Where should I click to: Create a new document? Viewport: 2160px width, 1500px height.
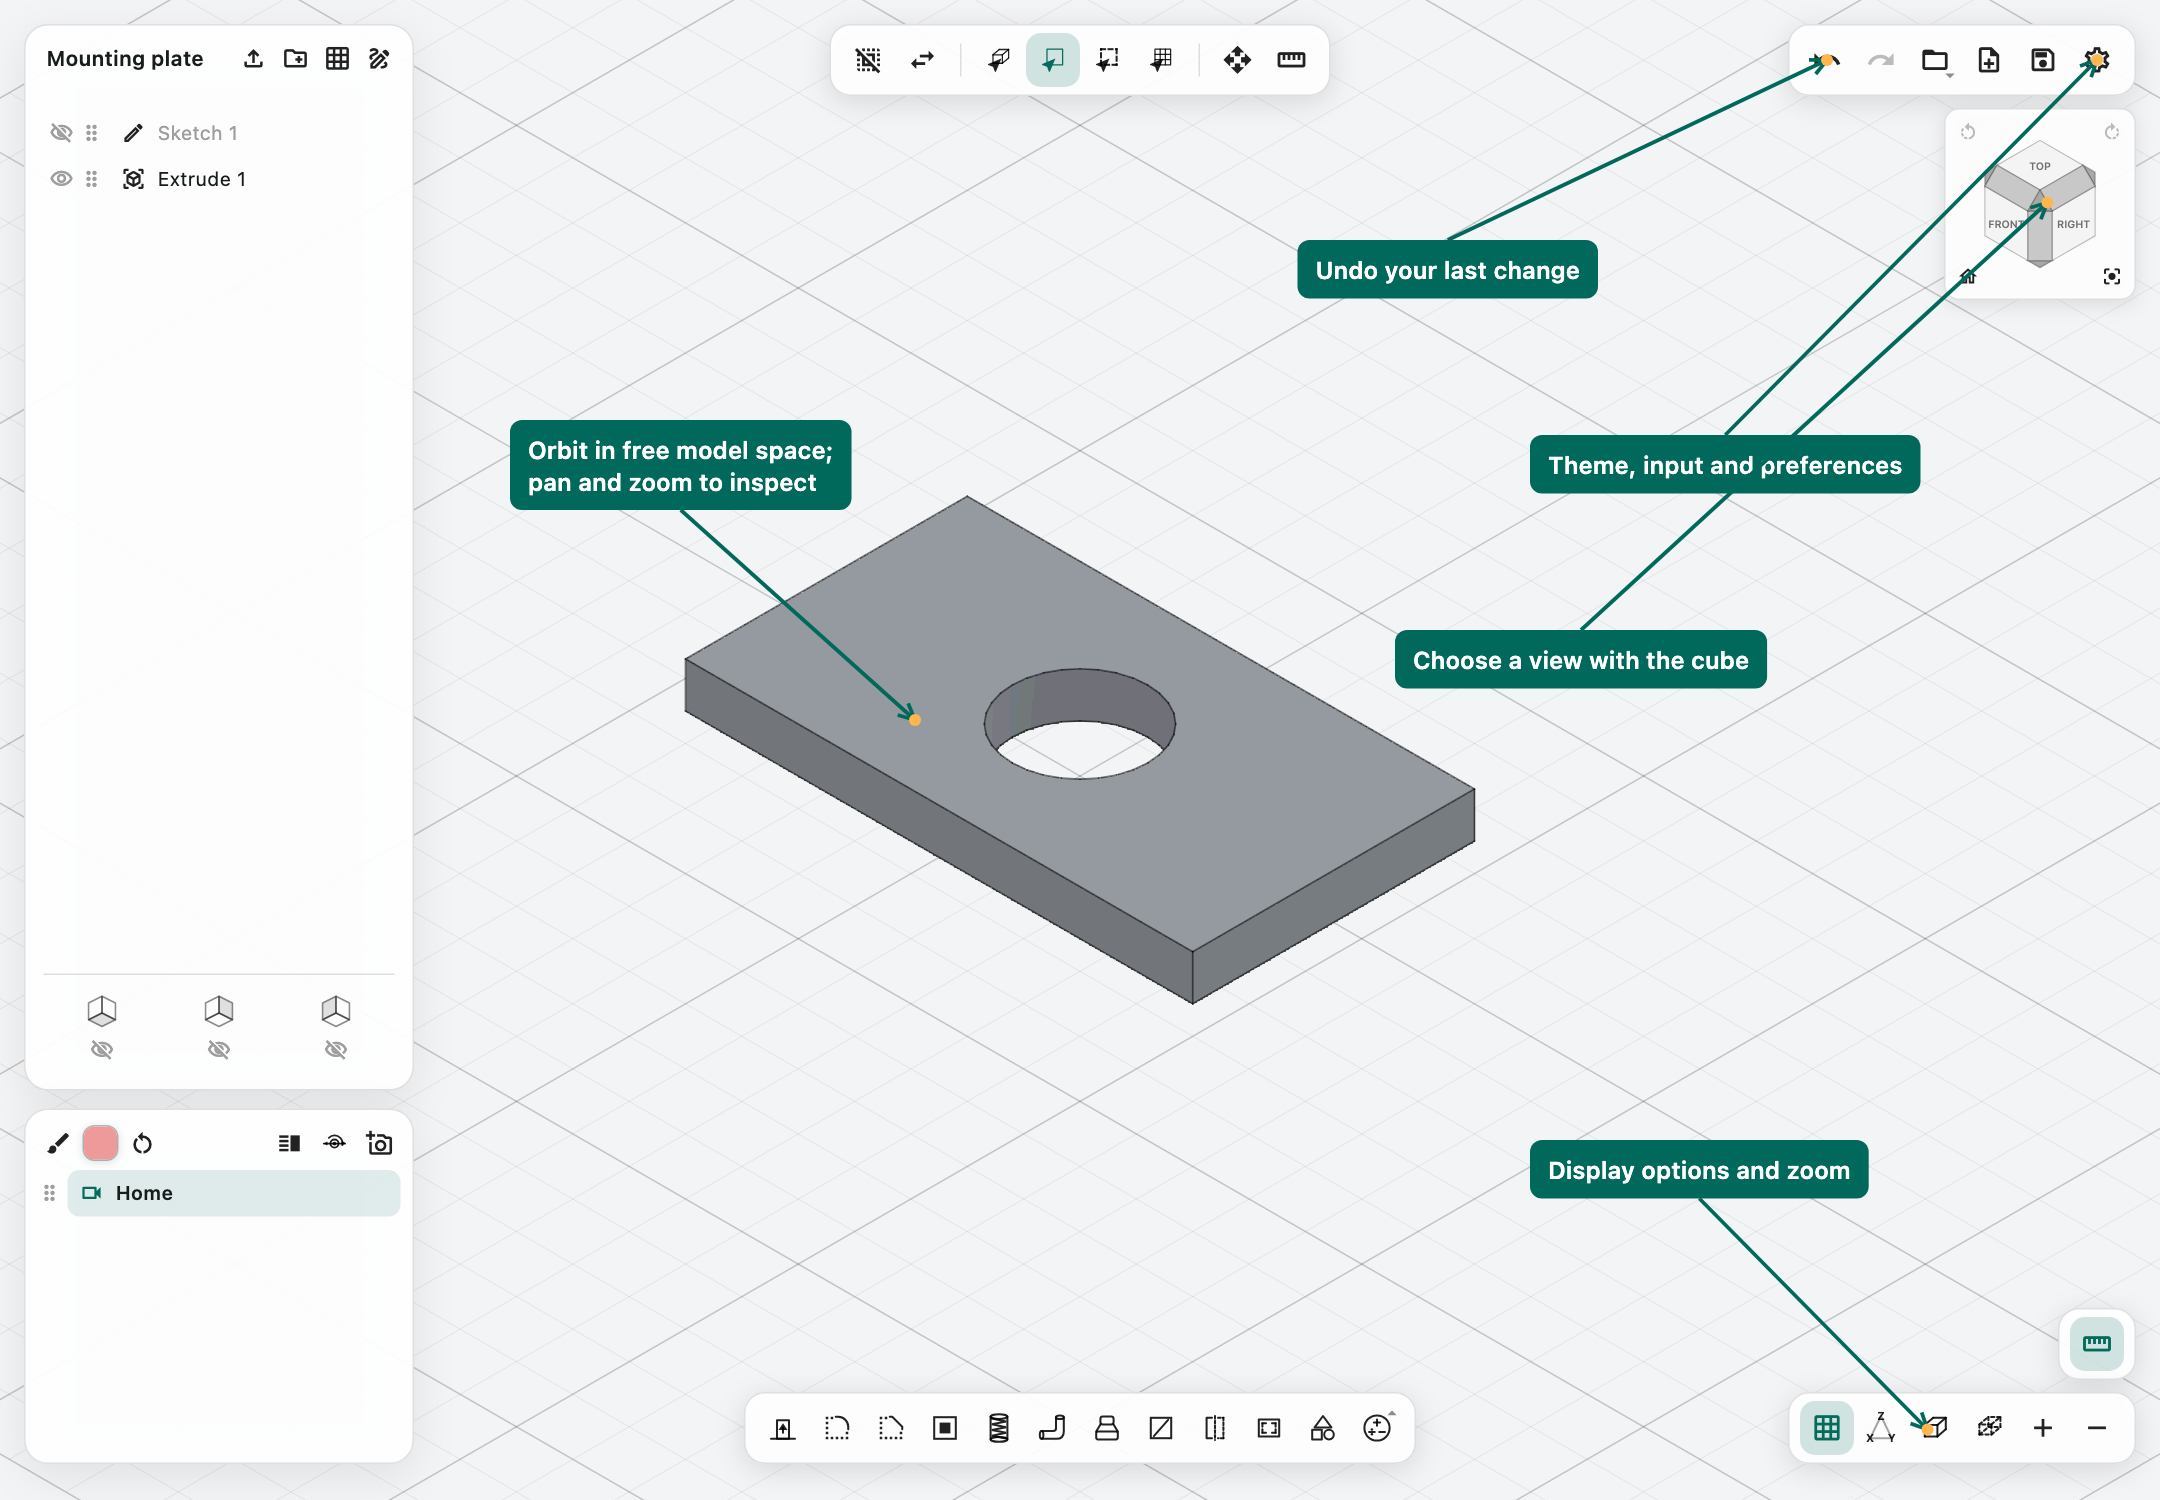(1989, 60)
